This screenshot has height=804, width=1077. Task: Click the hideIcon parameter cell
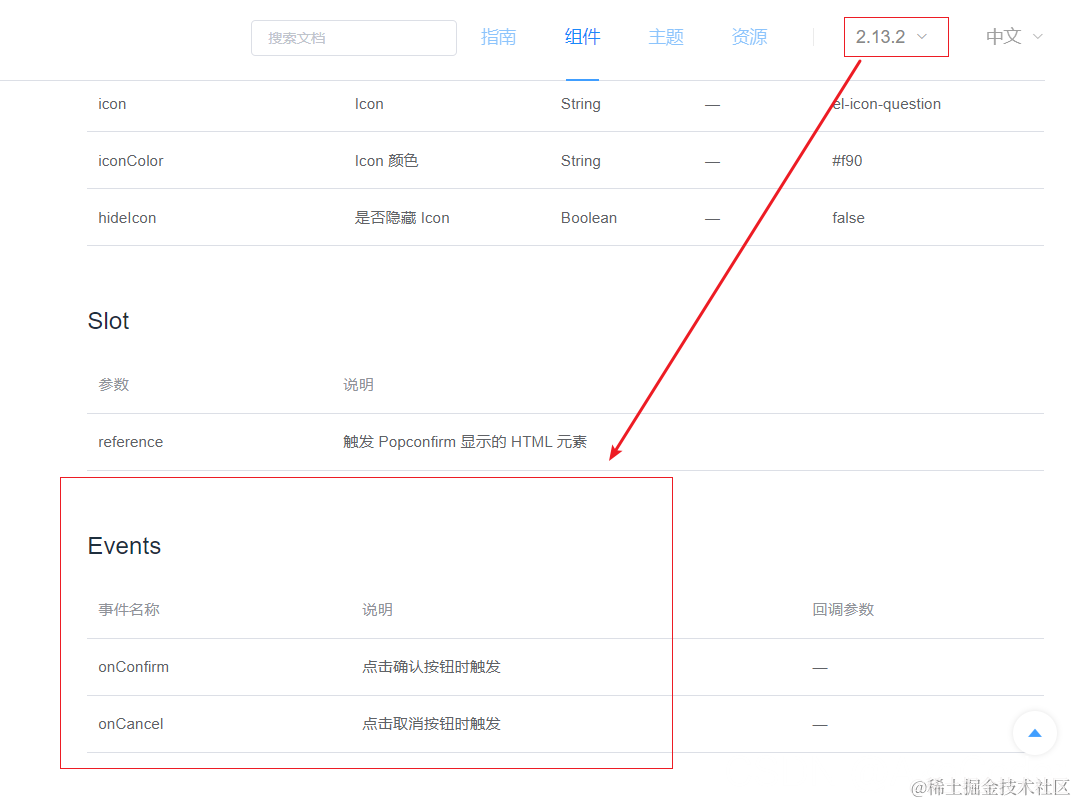coord(127,218)
